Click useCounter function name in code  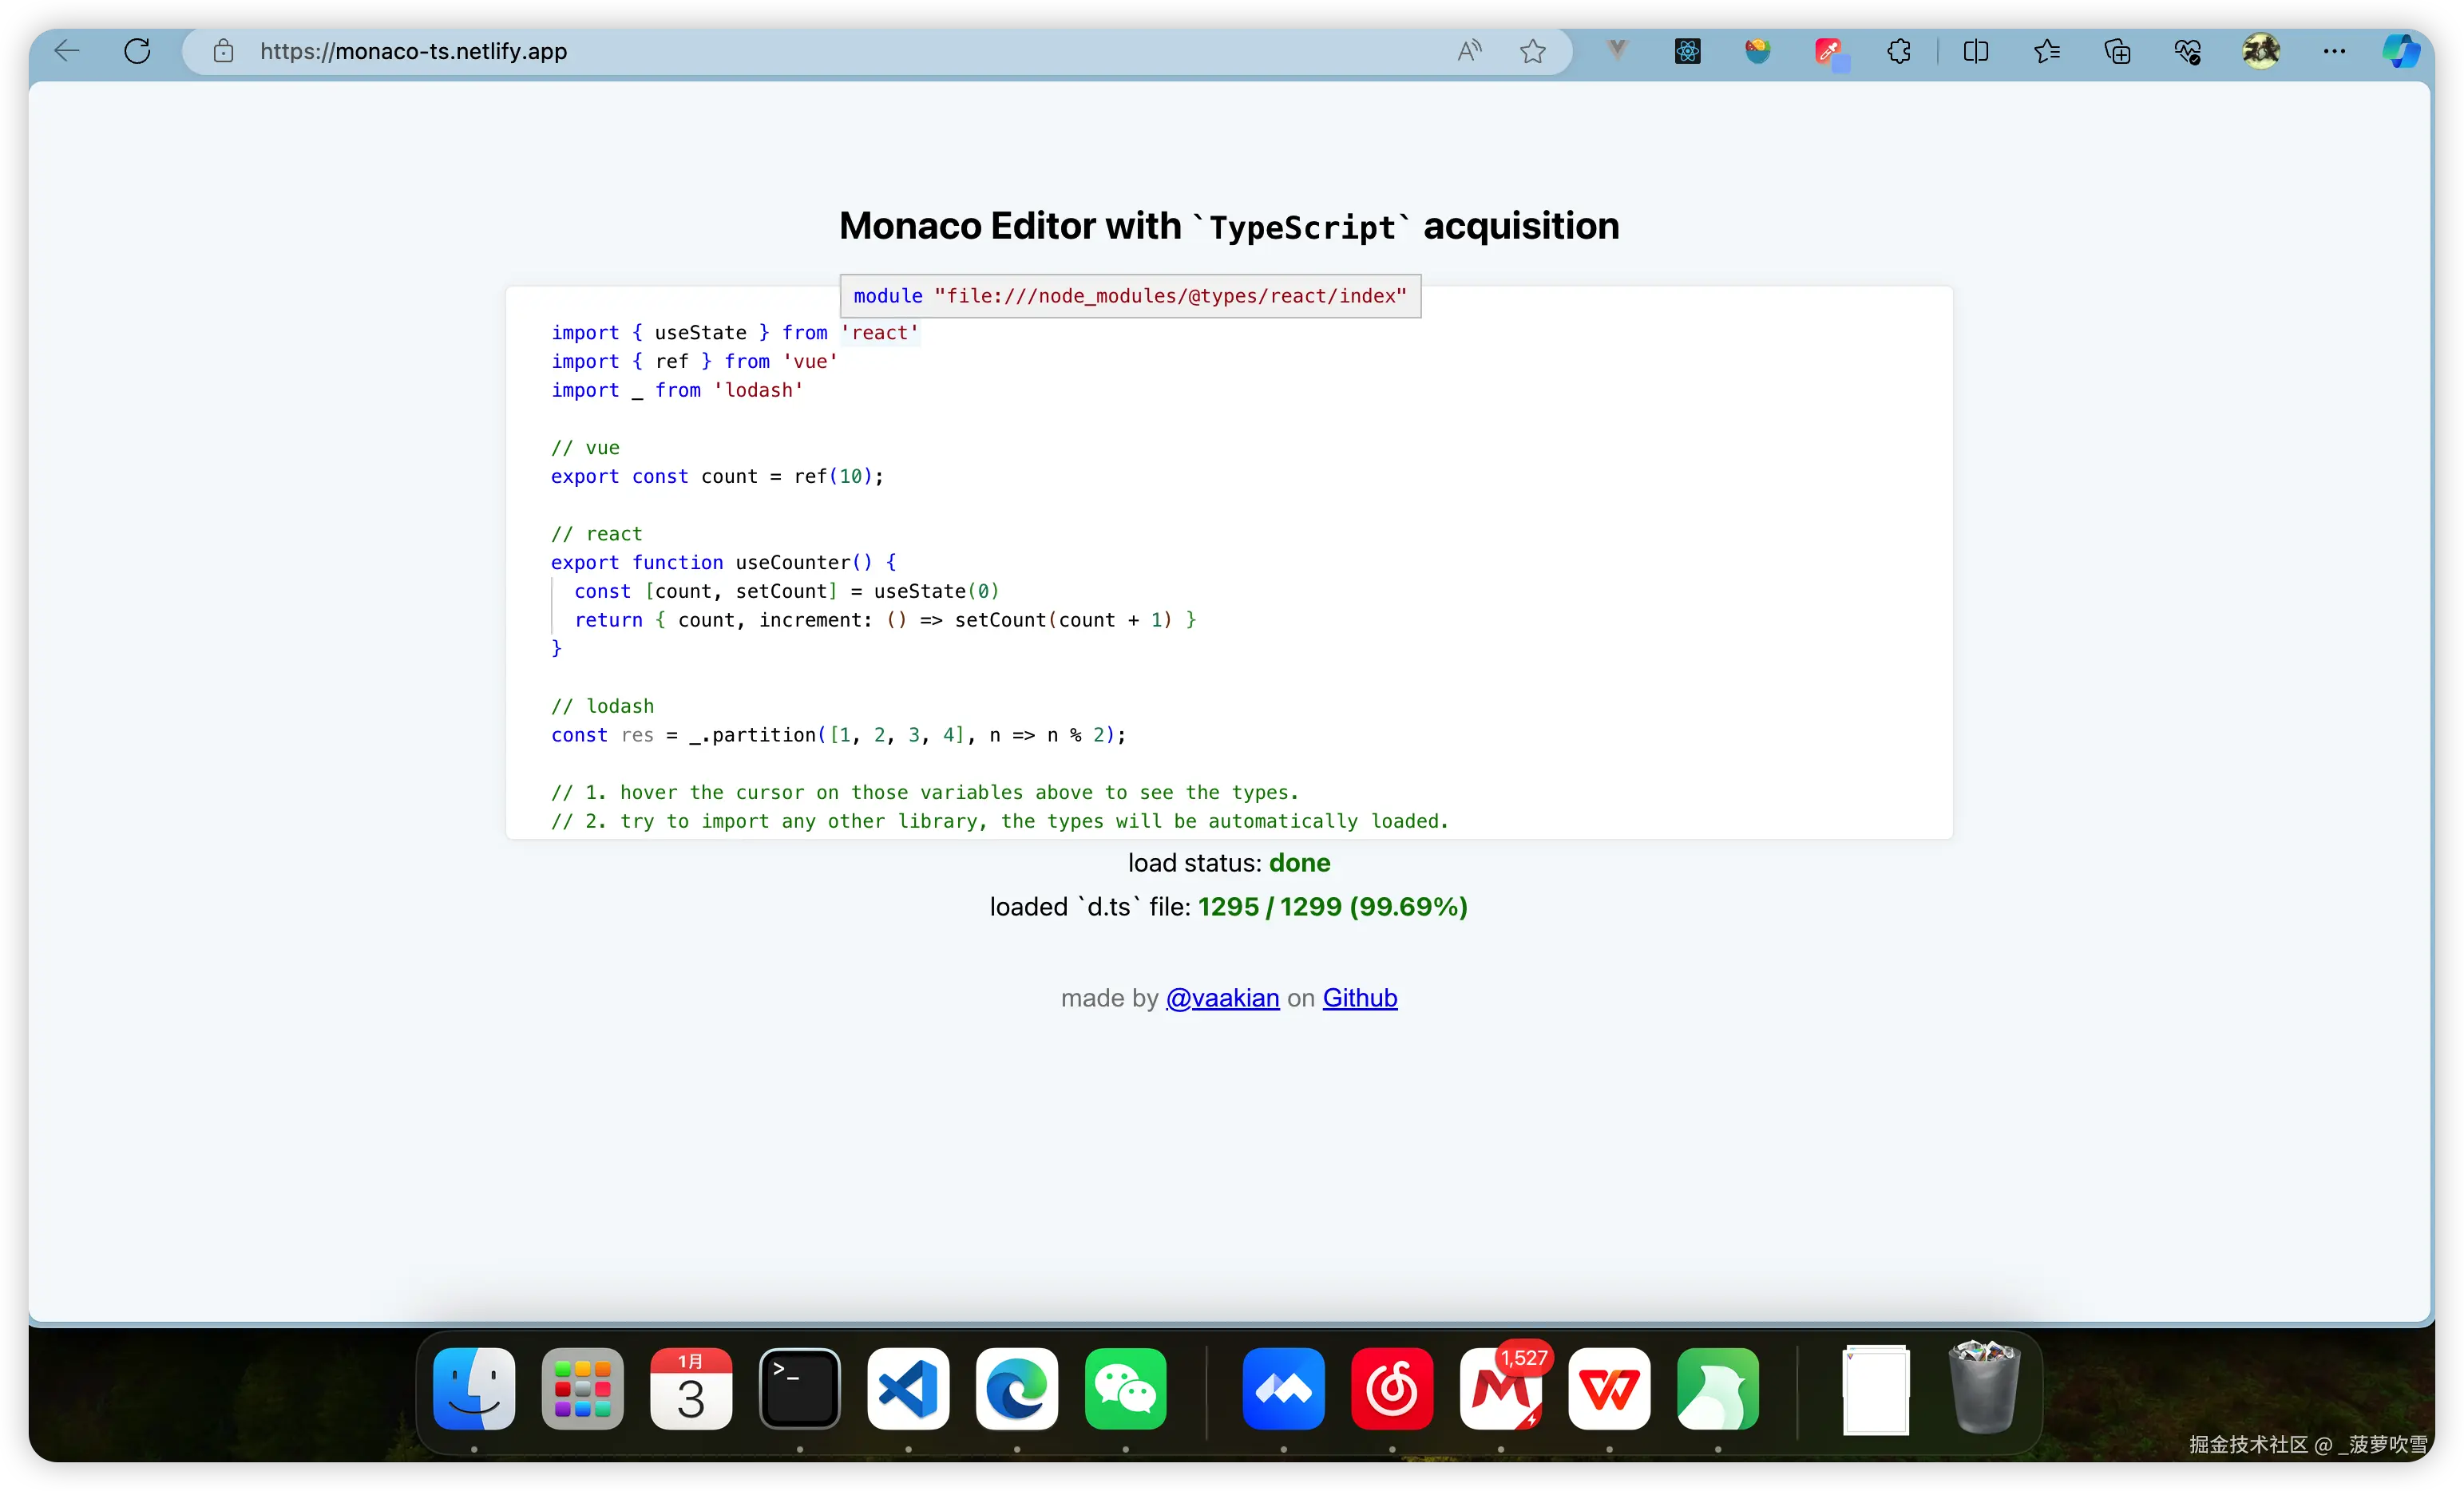pyautogui.click(x=792, y=563)
